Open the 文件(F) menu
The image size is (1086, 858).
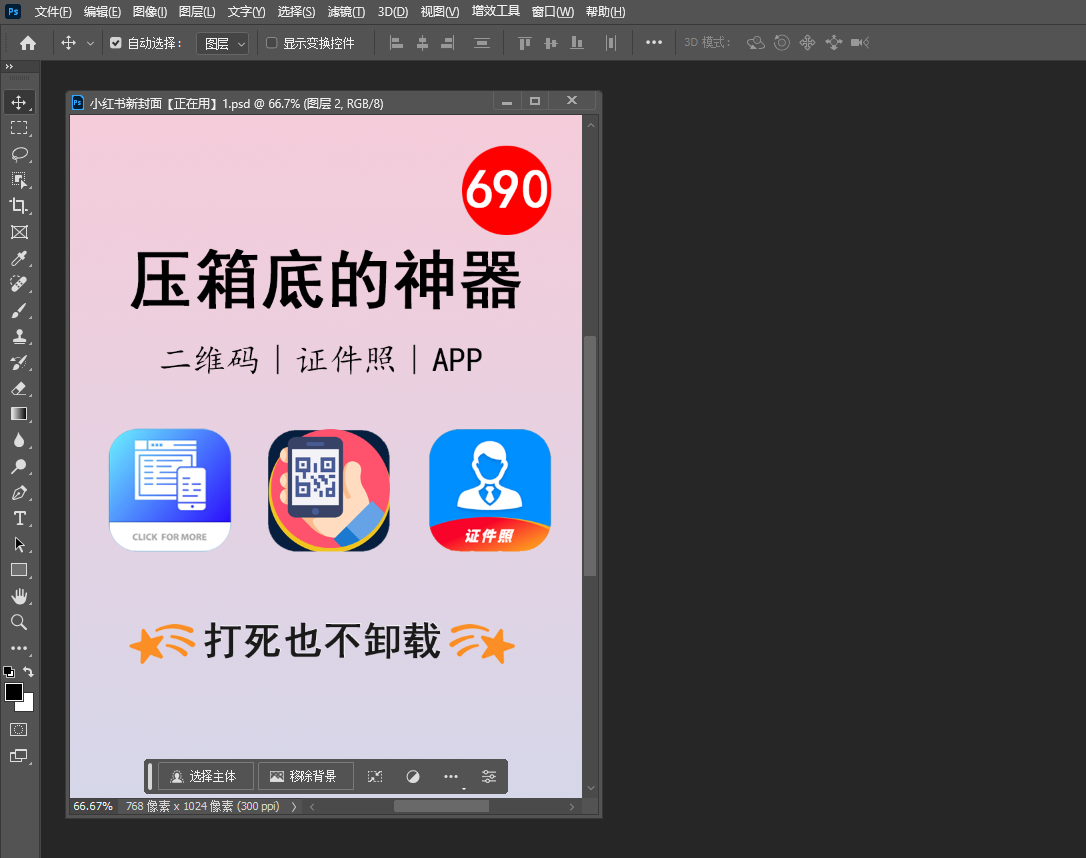tap(53, 12)
